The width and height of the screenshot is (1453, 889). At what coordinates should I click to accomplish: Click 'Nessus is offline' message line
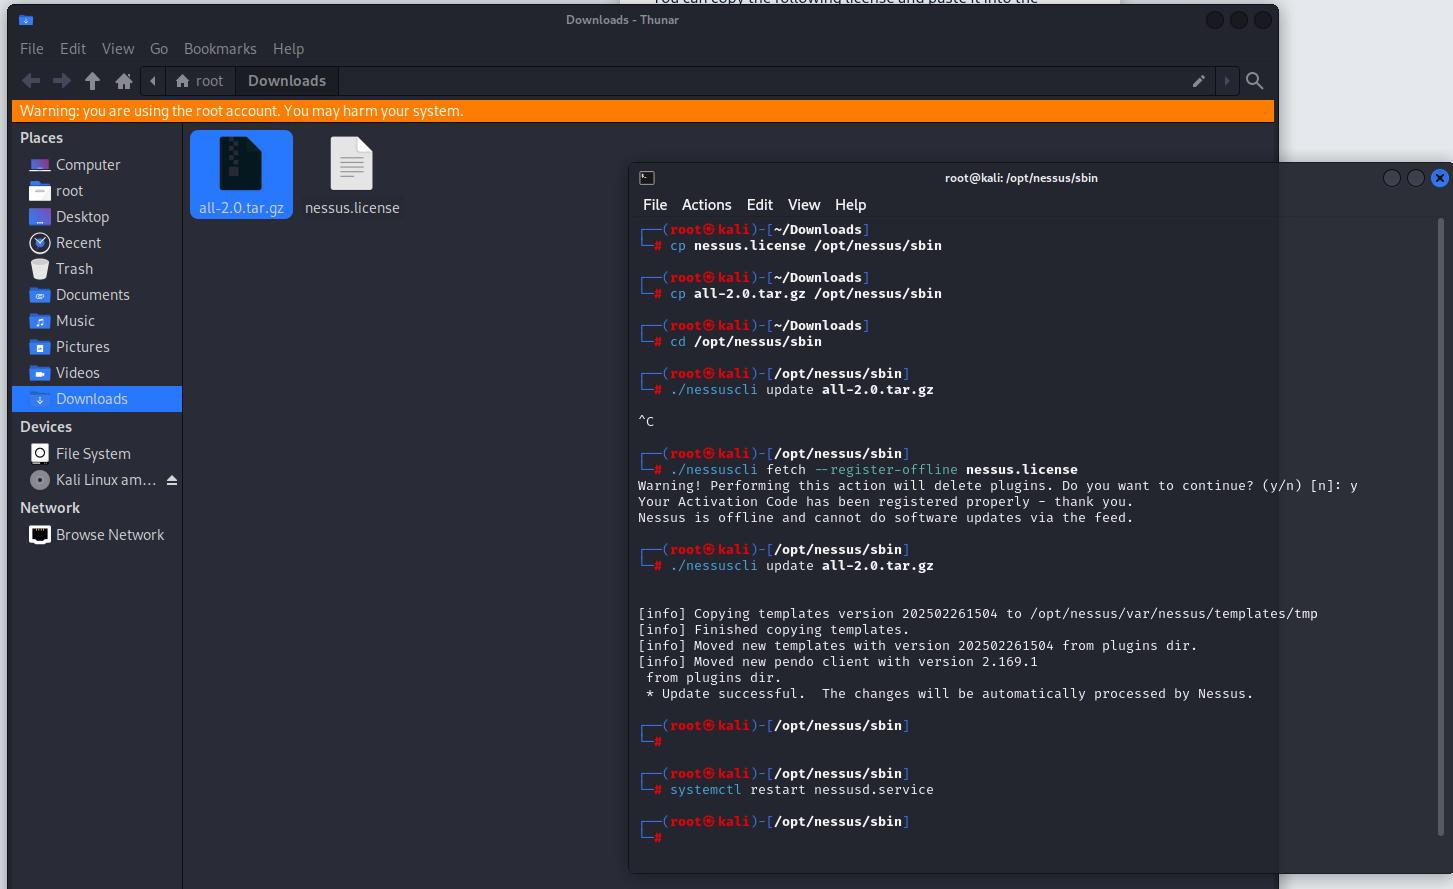886,518
